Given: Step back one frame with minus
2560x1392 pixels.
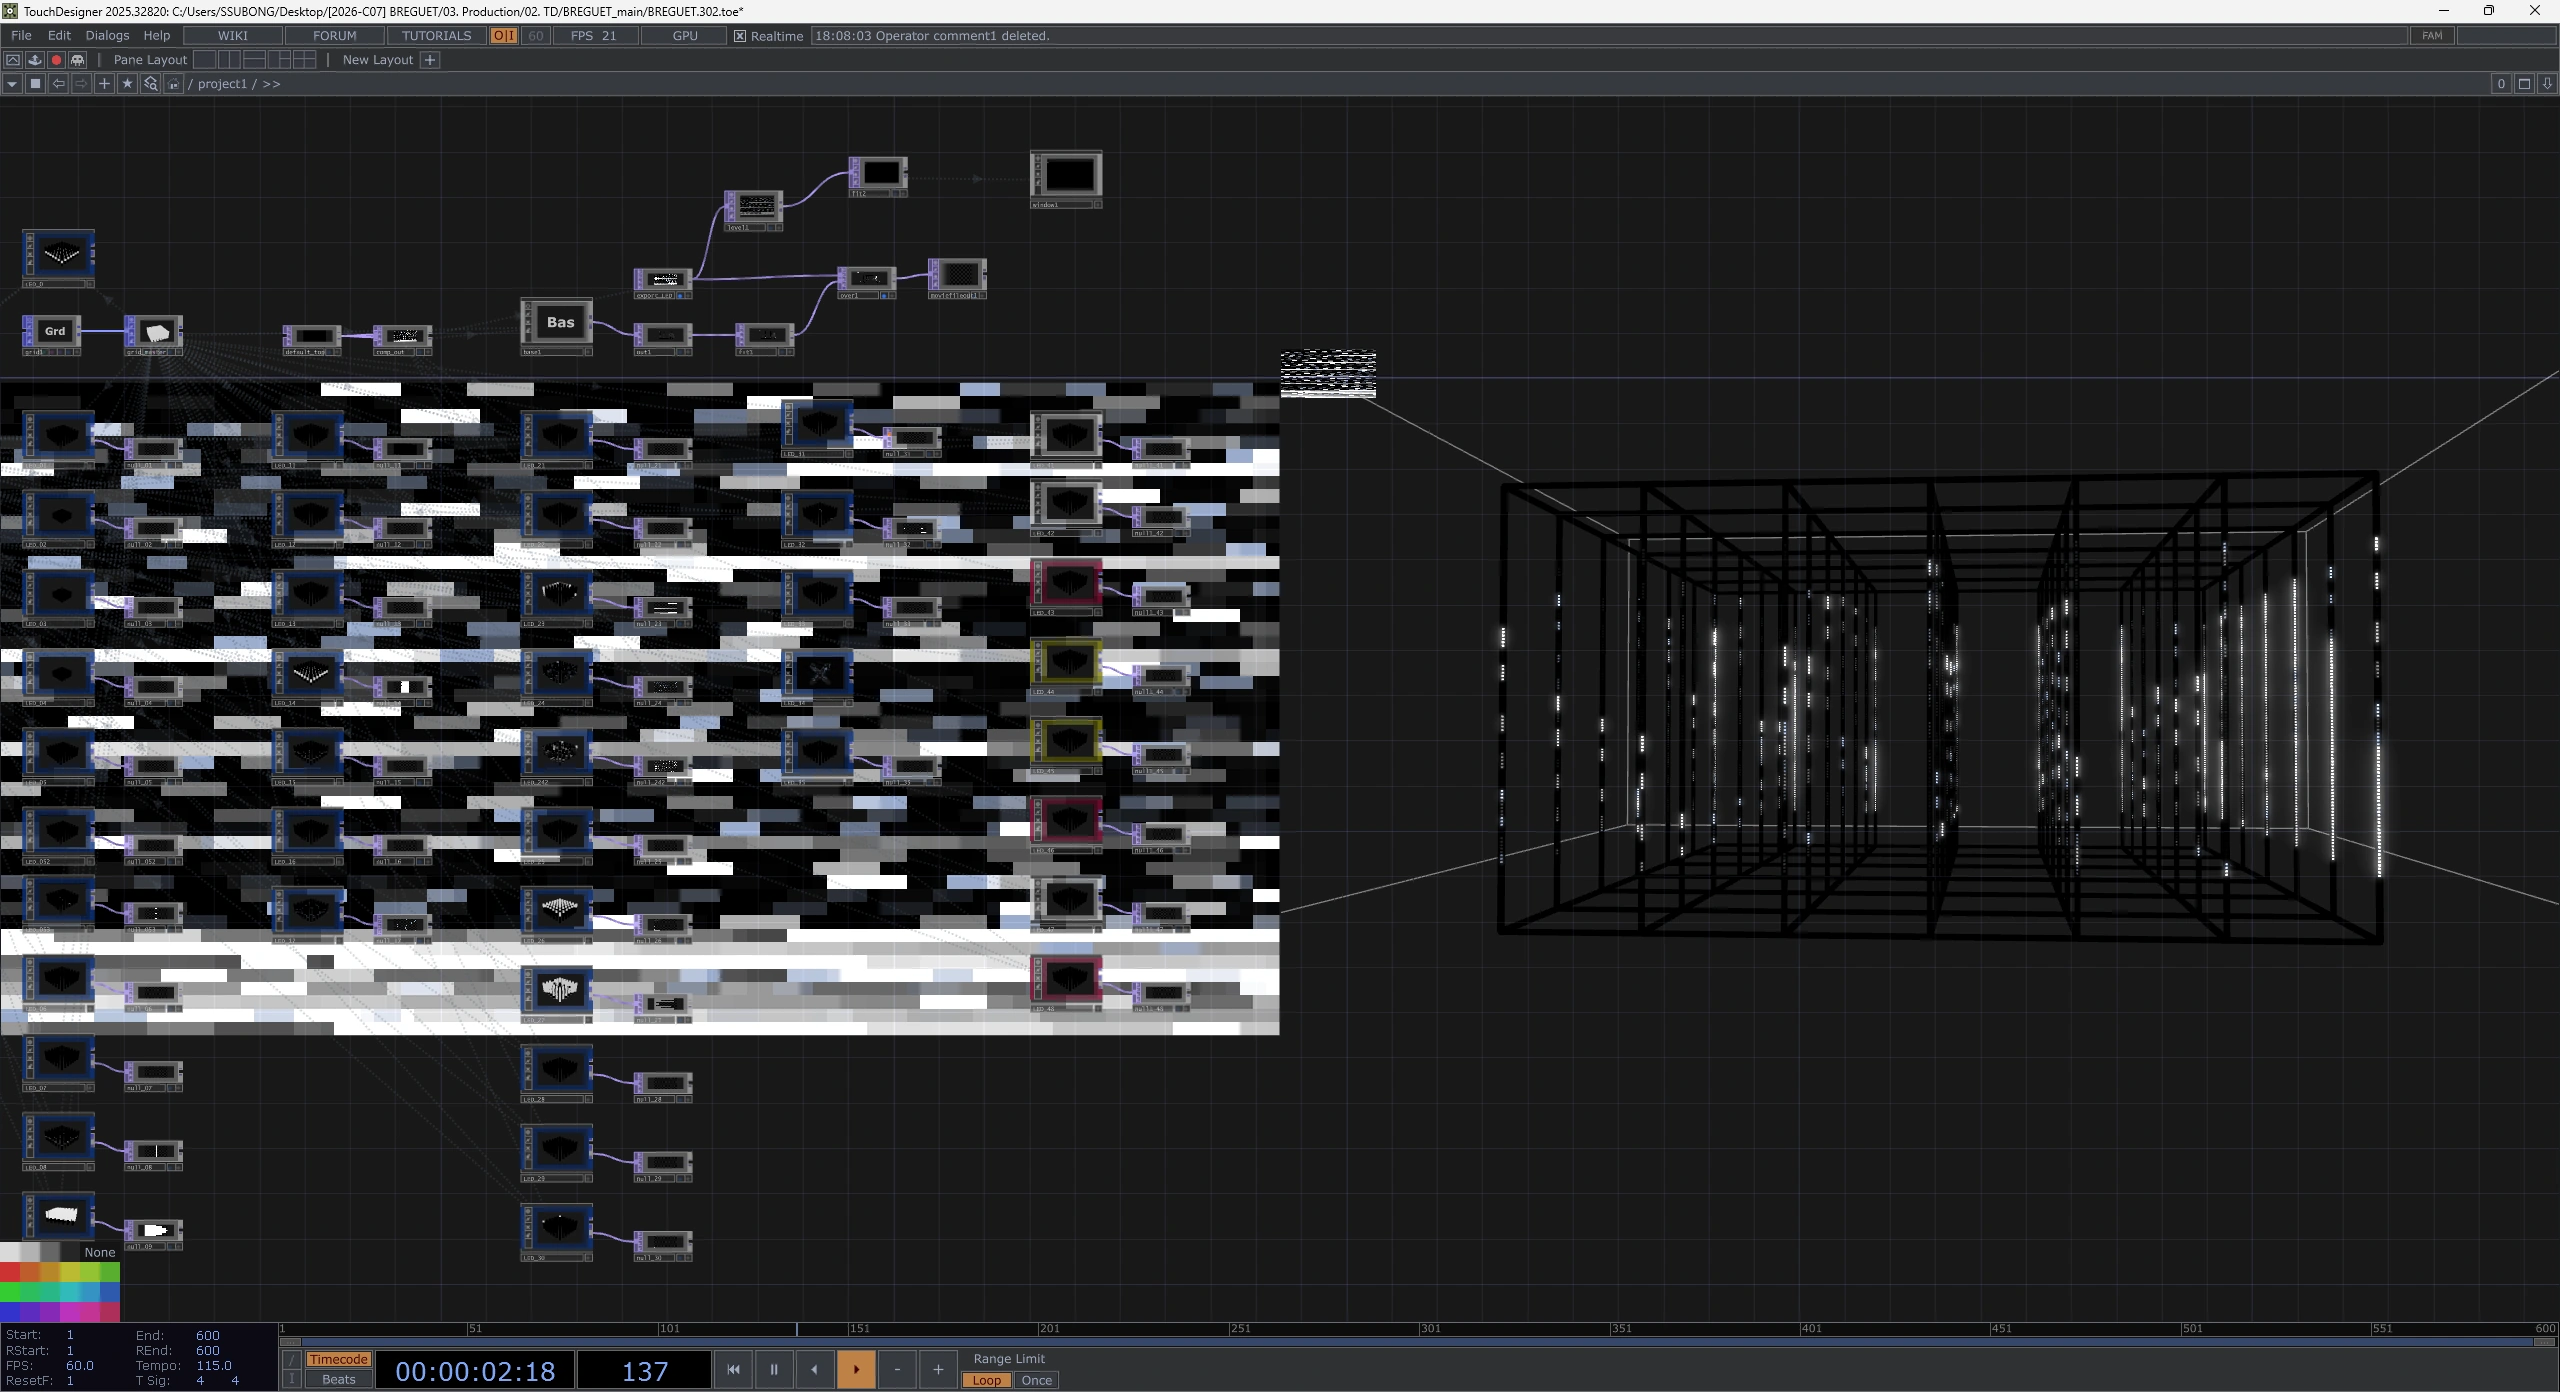Looking at the screenshot, I should point(897,1370).
